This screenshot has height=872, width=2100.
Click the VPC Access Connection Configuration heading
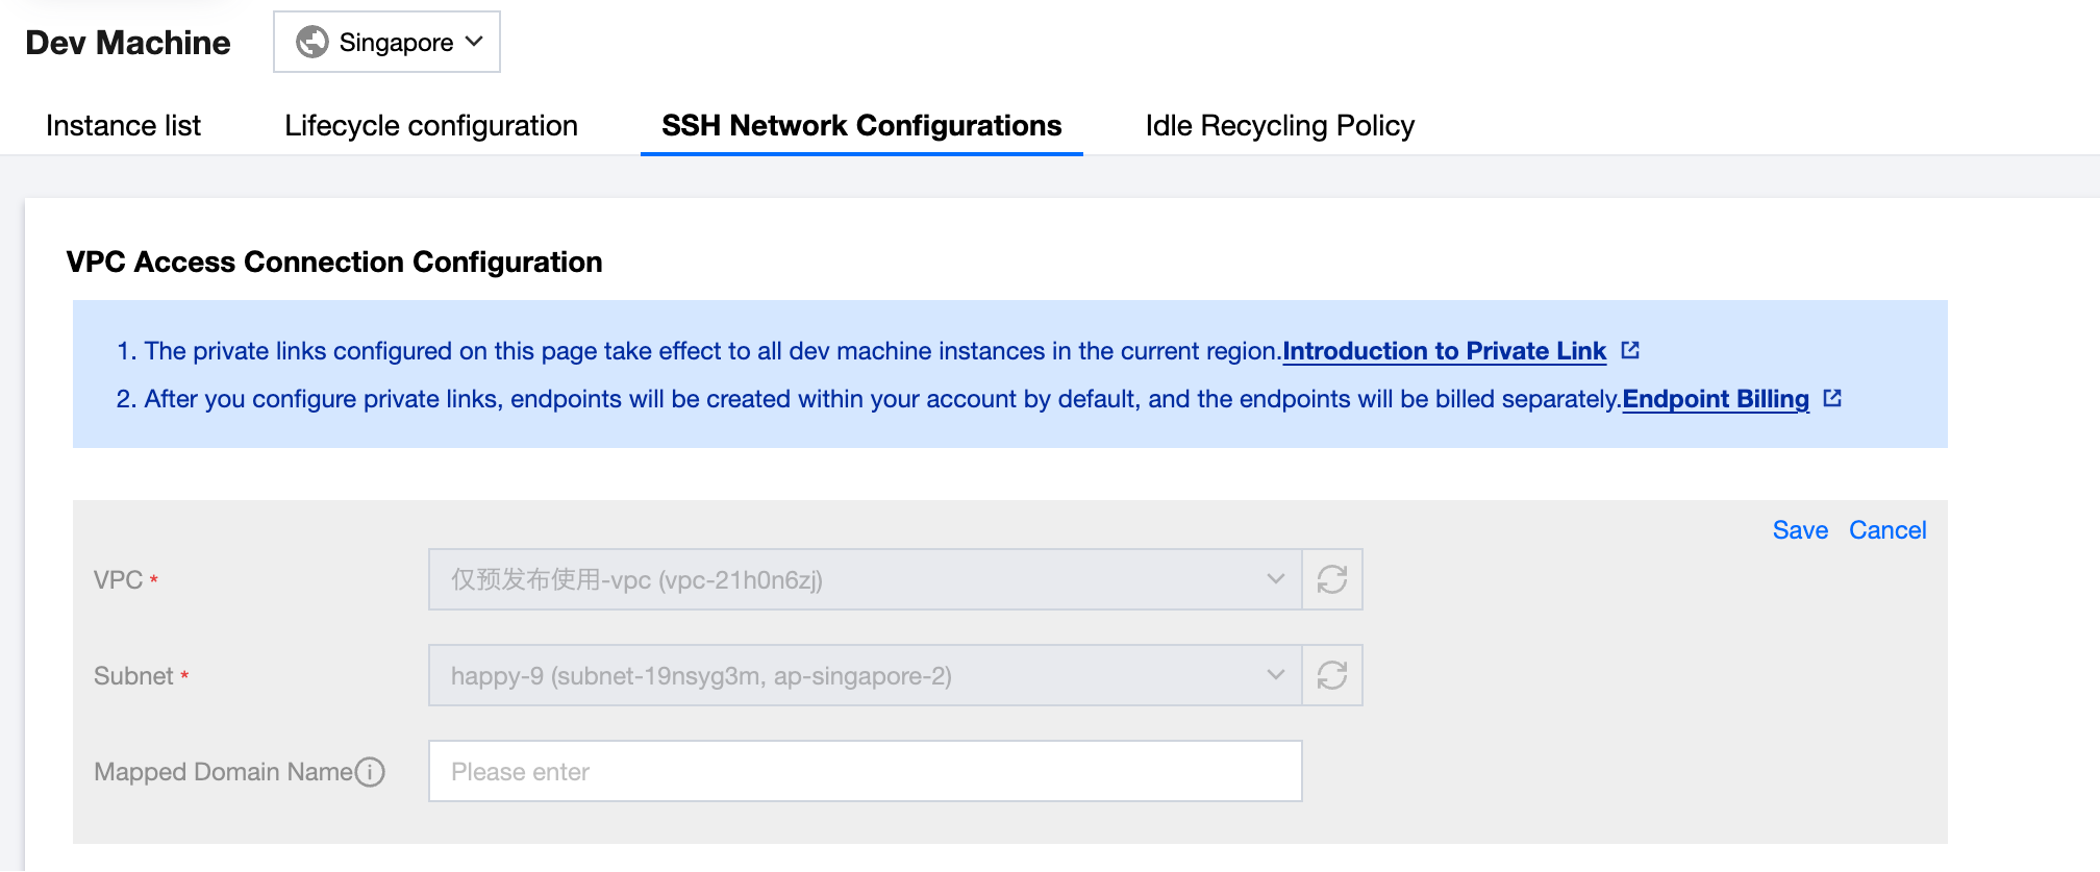[x=334, y=262]
